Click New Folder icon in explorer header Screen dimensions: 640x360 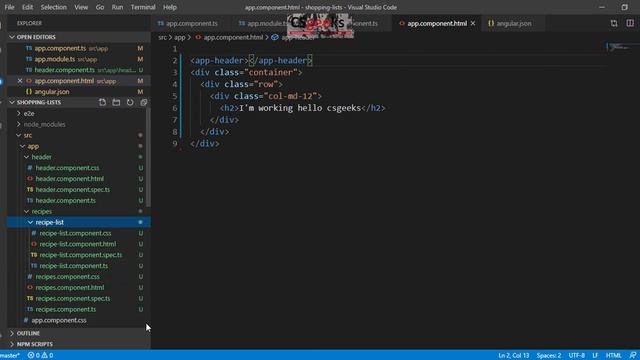coord(116,102)
